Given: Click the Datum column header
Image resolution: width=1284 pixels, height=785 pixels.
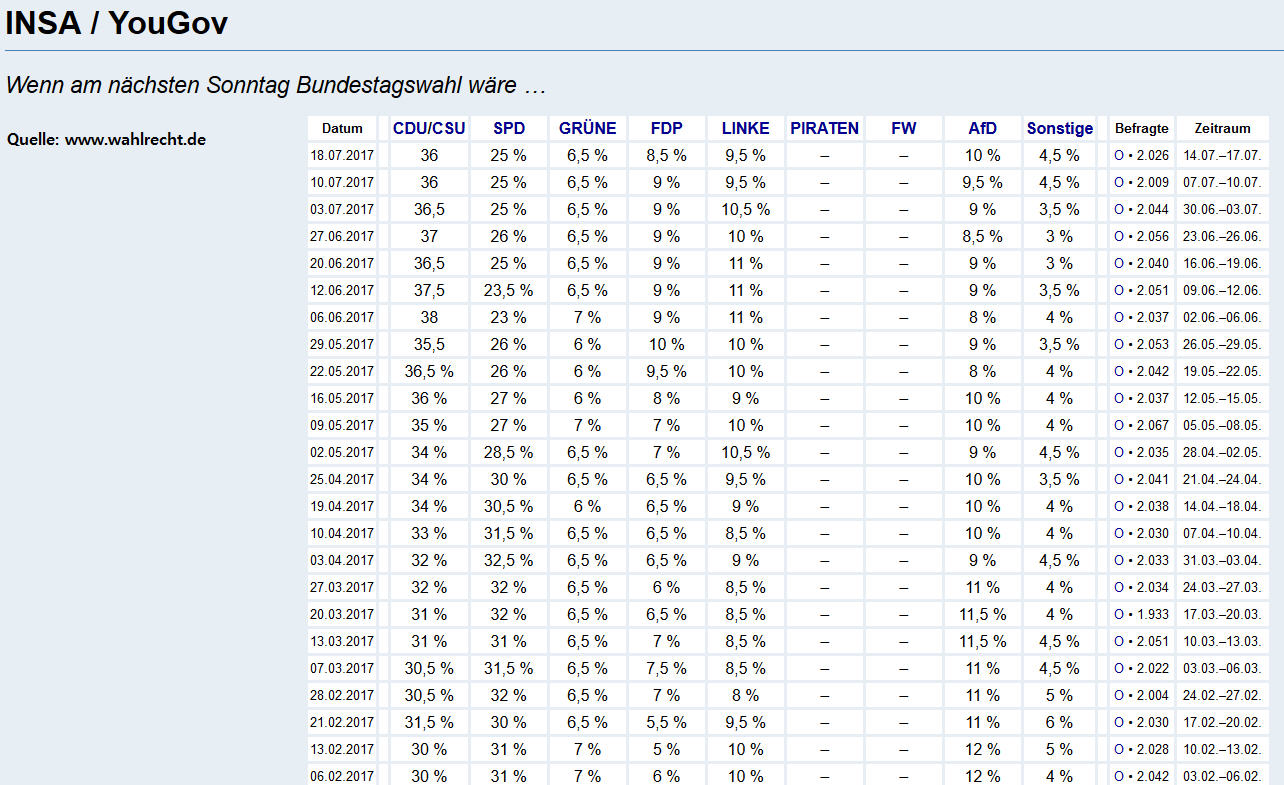Looking at the screenshot, I should click(342, 128).
